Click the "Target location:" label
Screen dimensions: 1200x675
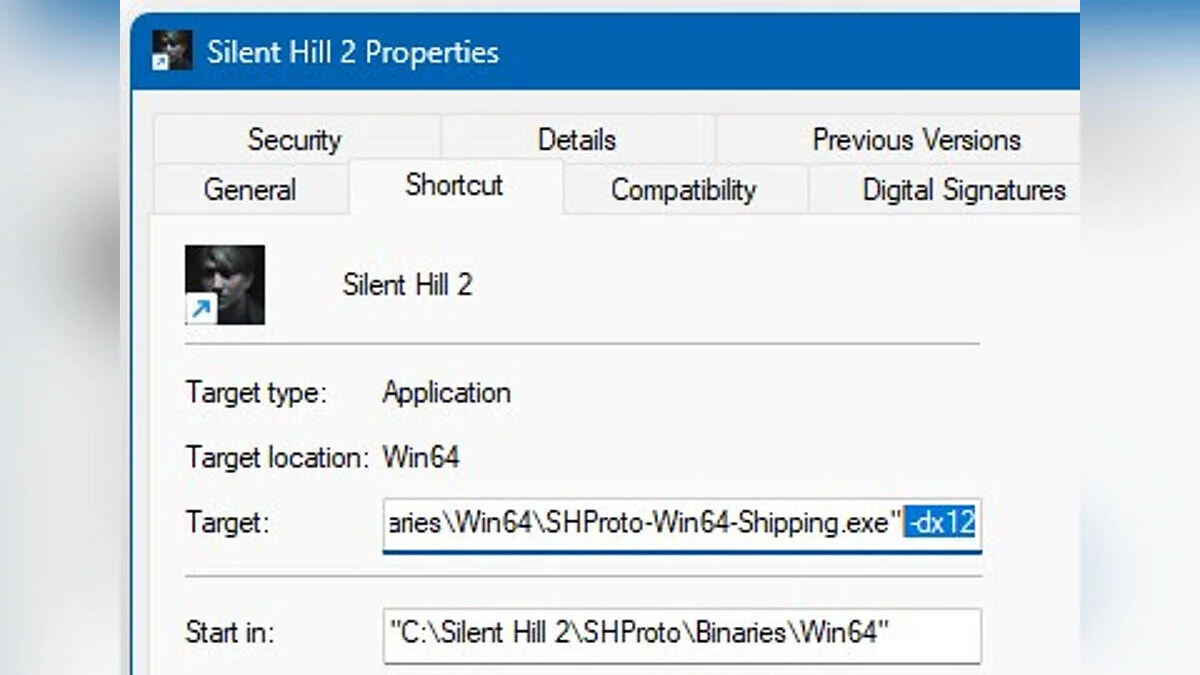coord(277,458)
